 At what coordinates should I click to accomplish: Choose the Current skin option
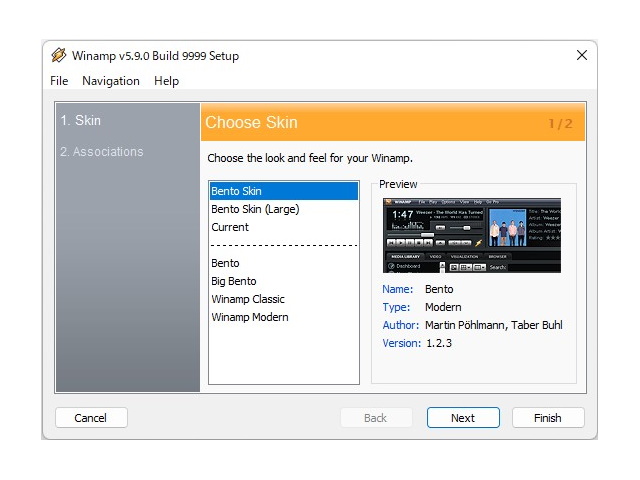tap(284, 227)
